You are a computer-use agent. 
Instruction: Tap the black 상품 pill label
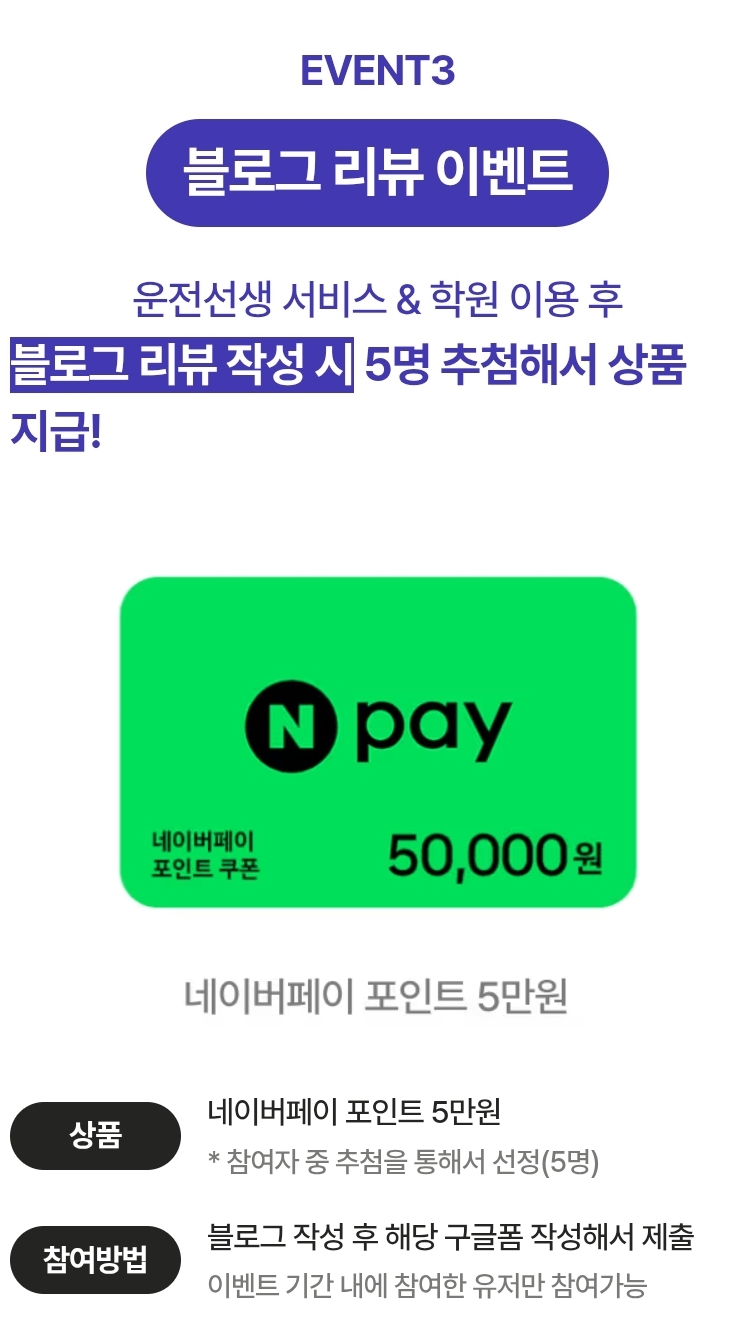pos(95,1136)
